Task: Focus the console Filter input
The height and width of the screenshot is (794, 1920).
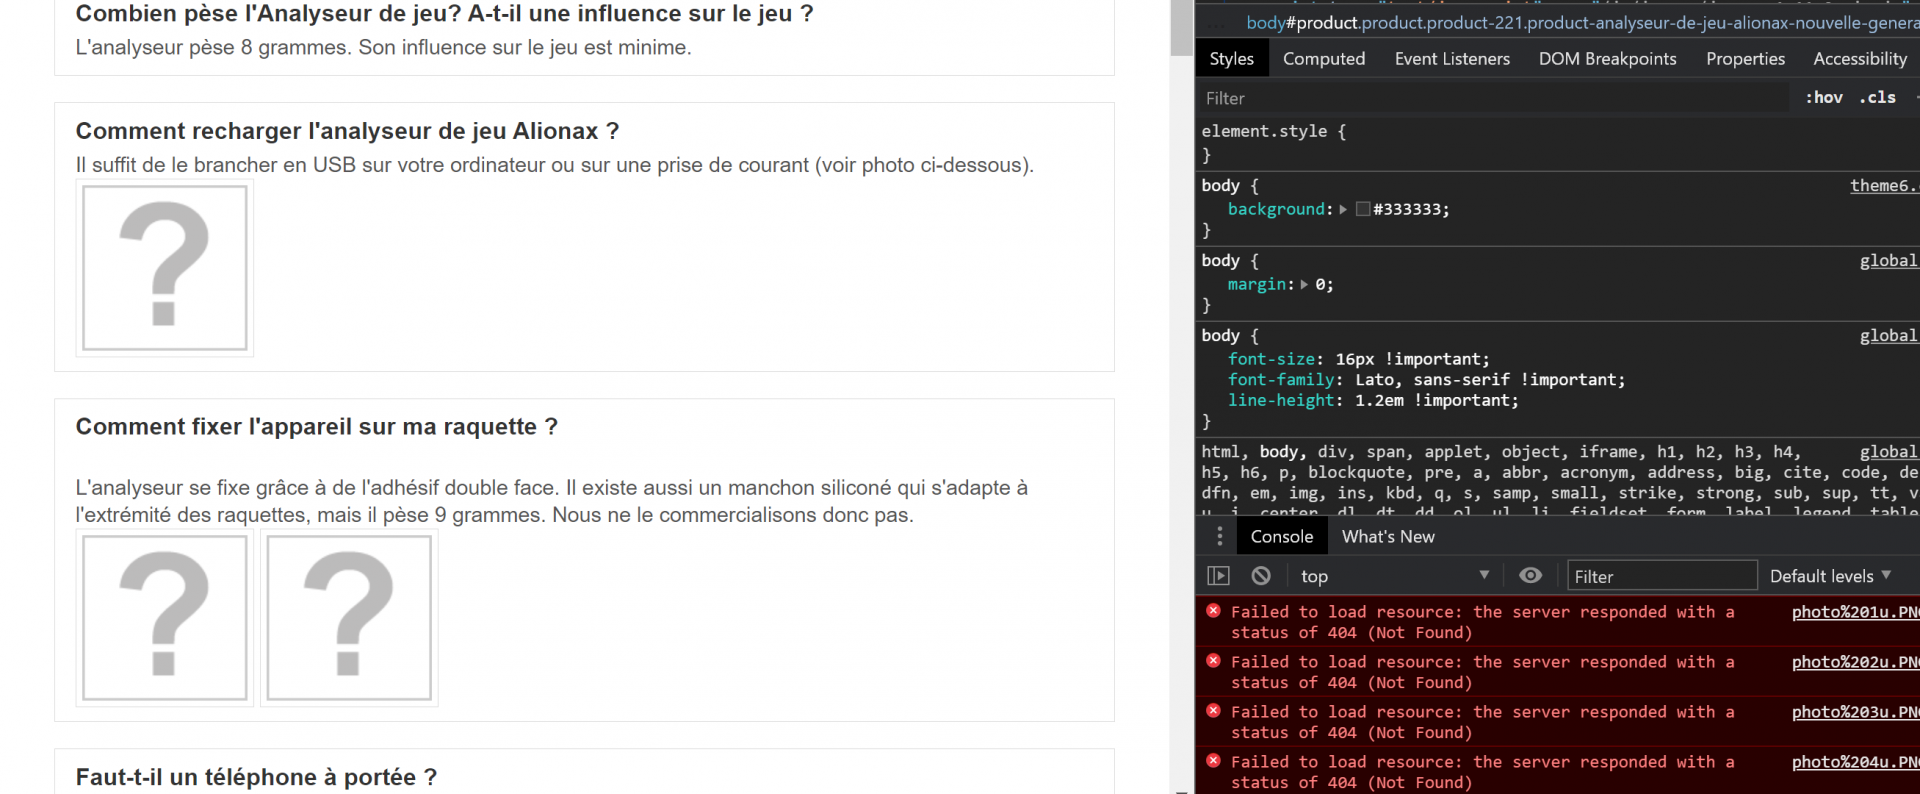Action: pos(1662,575)
